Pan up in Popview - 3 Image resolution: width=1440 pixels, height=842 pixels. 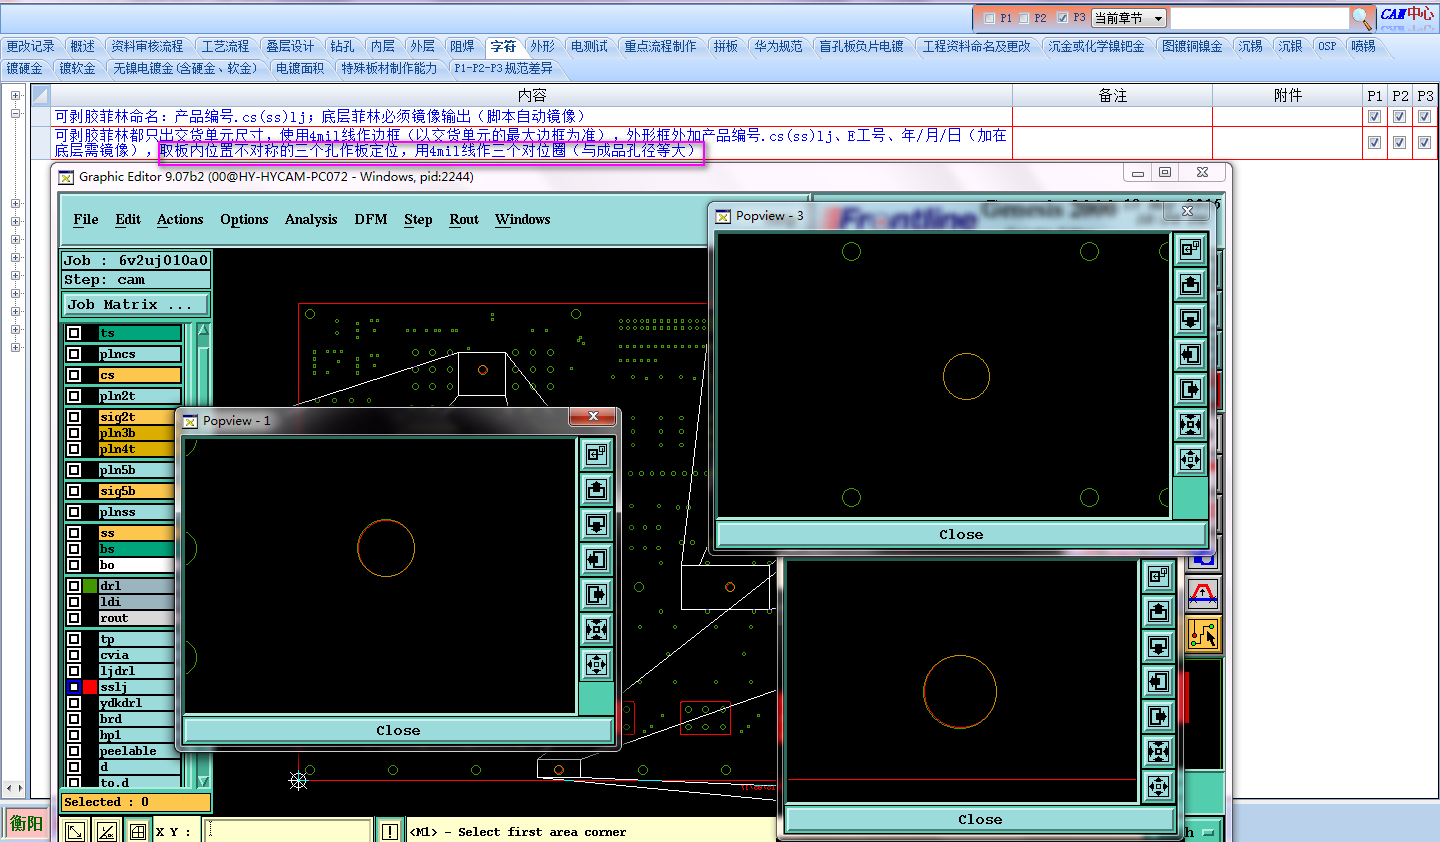[1190, 285]
